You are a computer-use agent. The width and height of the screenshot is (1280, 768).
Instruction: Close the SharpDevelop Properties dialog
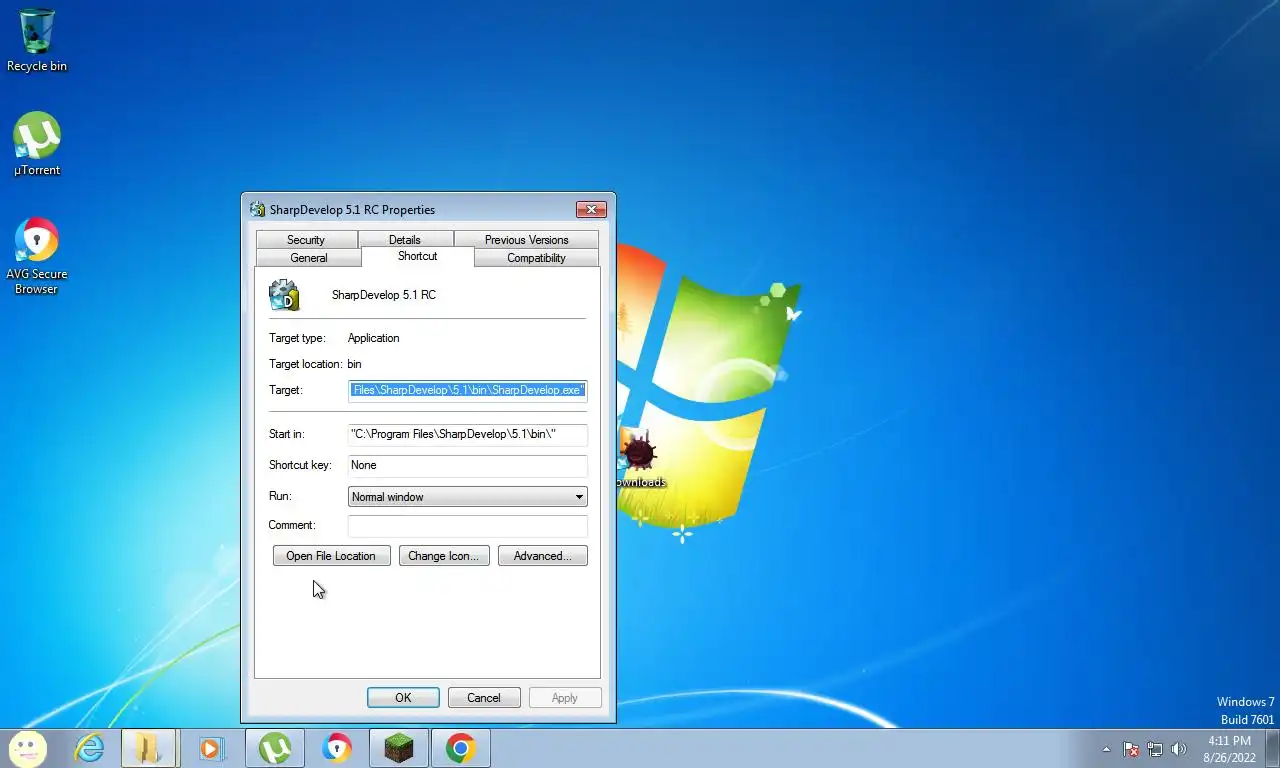click(x=591, y=209)
